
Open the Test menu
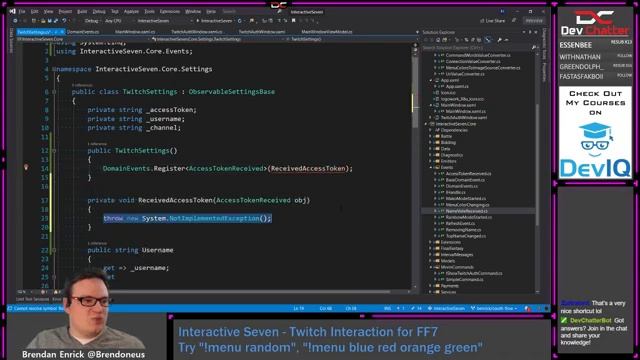[x=115, y=12]
